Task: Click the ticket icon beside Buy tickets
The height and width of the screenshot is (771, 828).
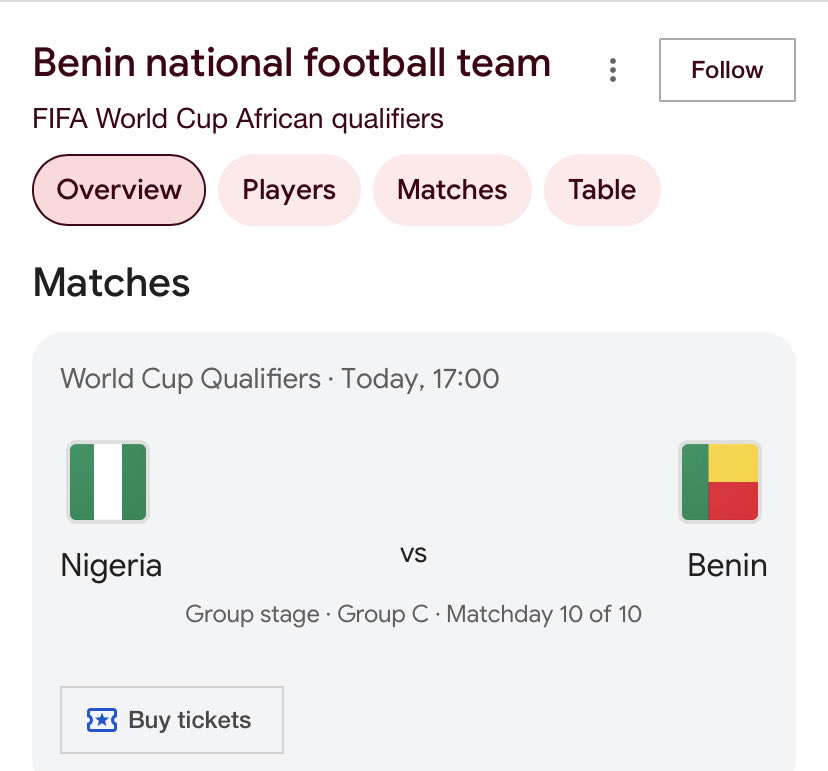Action: click(102, 720)
